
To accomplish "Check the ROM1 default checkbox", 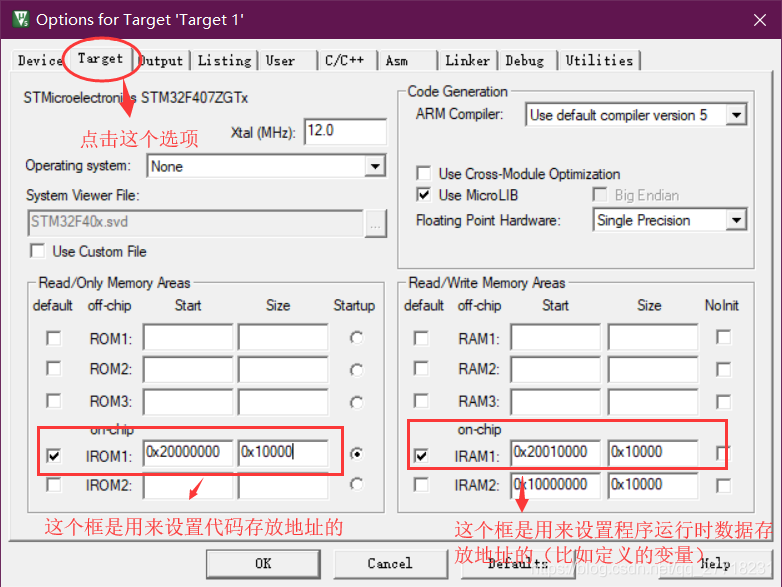I will tap(54, 338).
